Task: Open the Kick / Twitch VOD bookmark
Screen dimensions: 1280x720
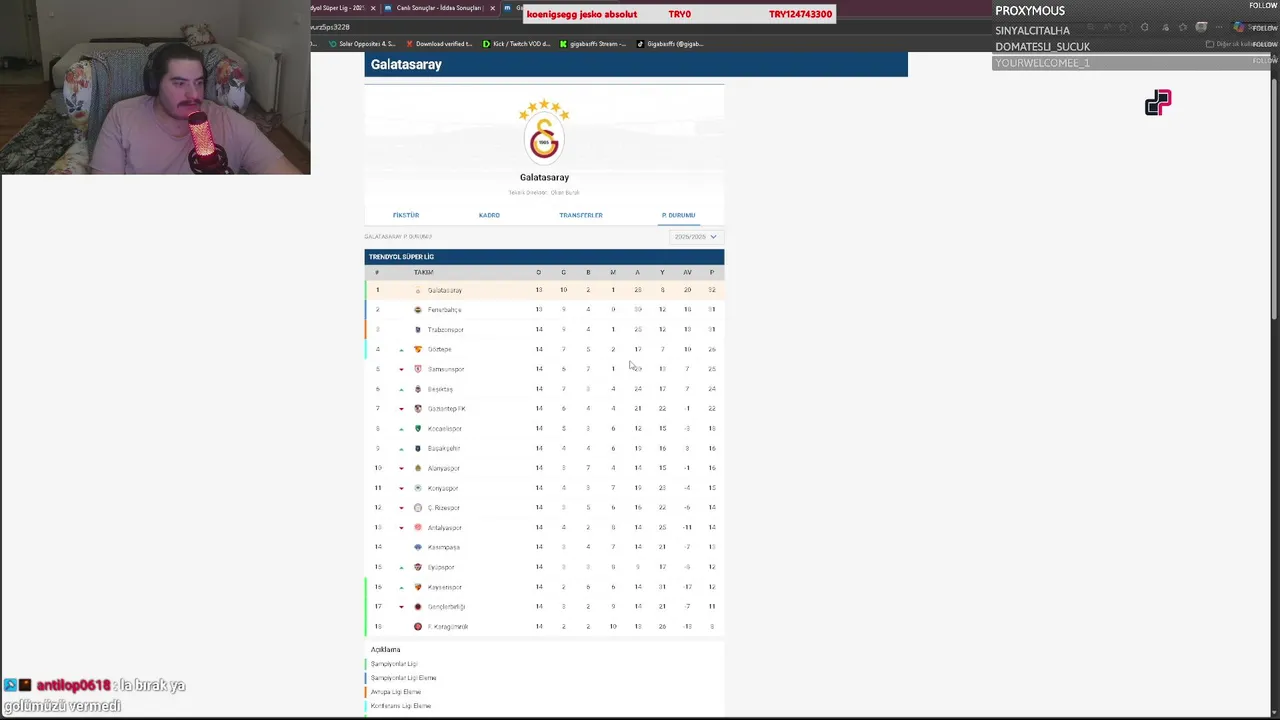Action: coord(517,44)
